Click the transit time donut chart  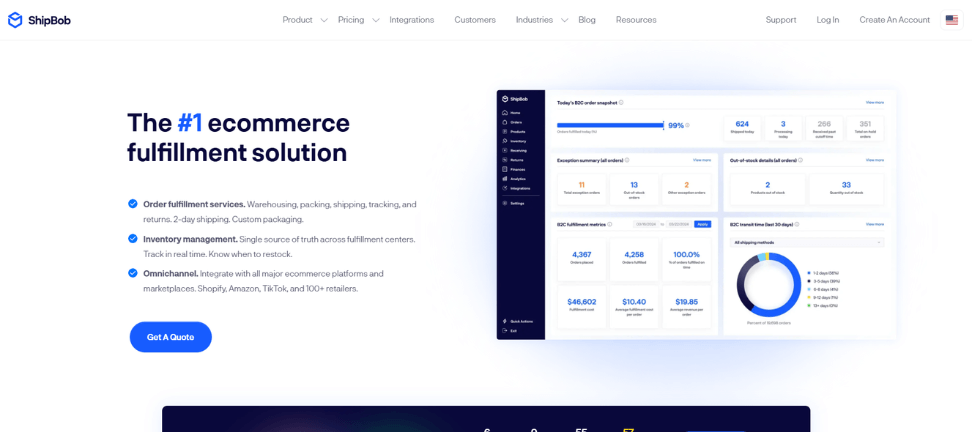coord(769,284)
